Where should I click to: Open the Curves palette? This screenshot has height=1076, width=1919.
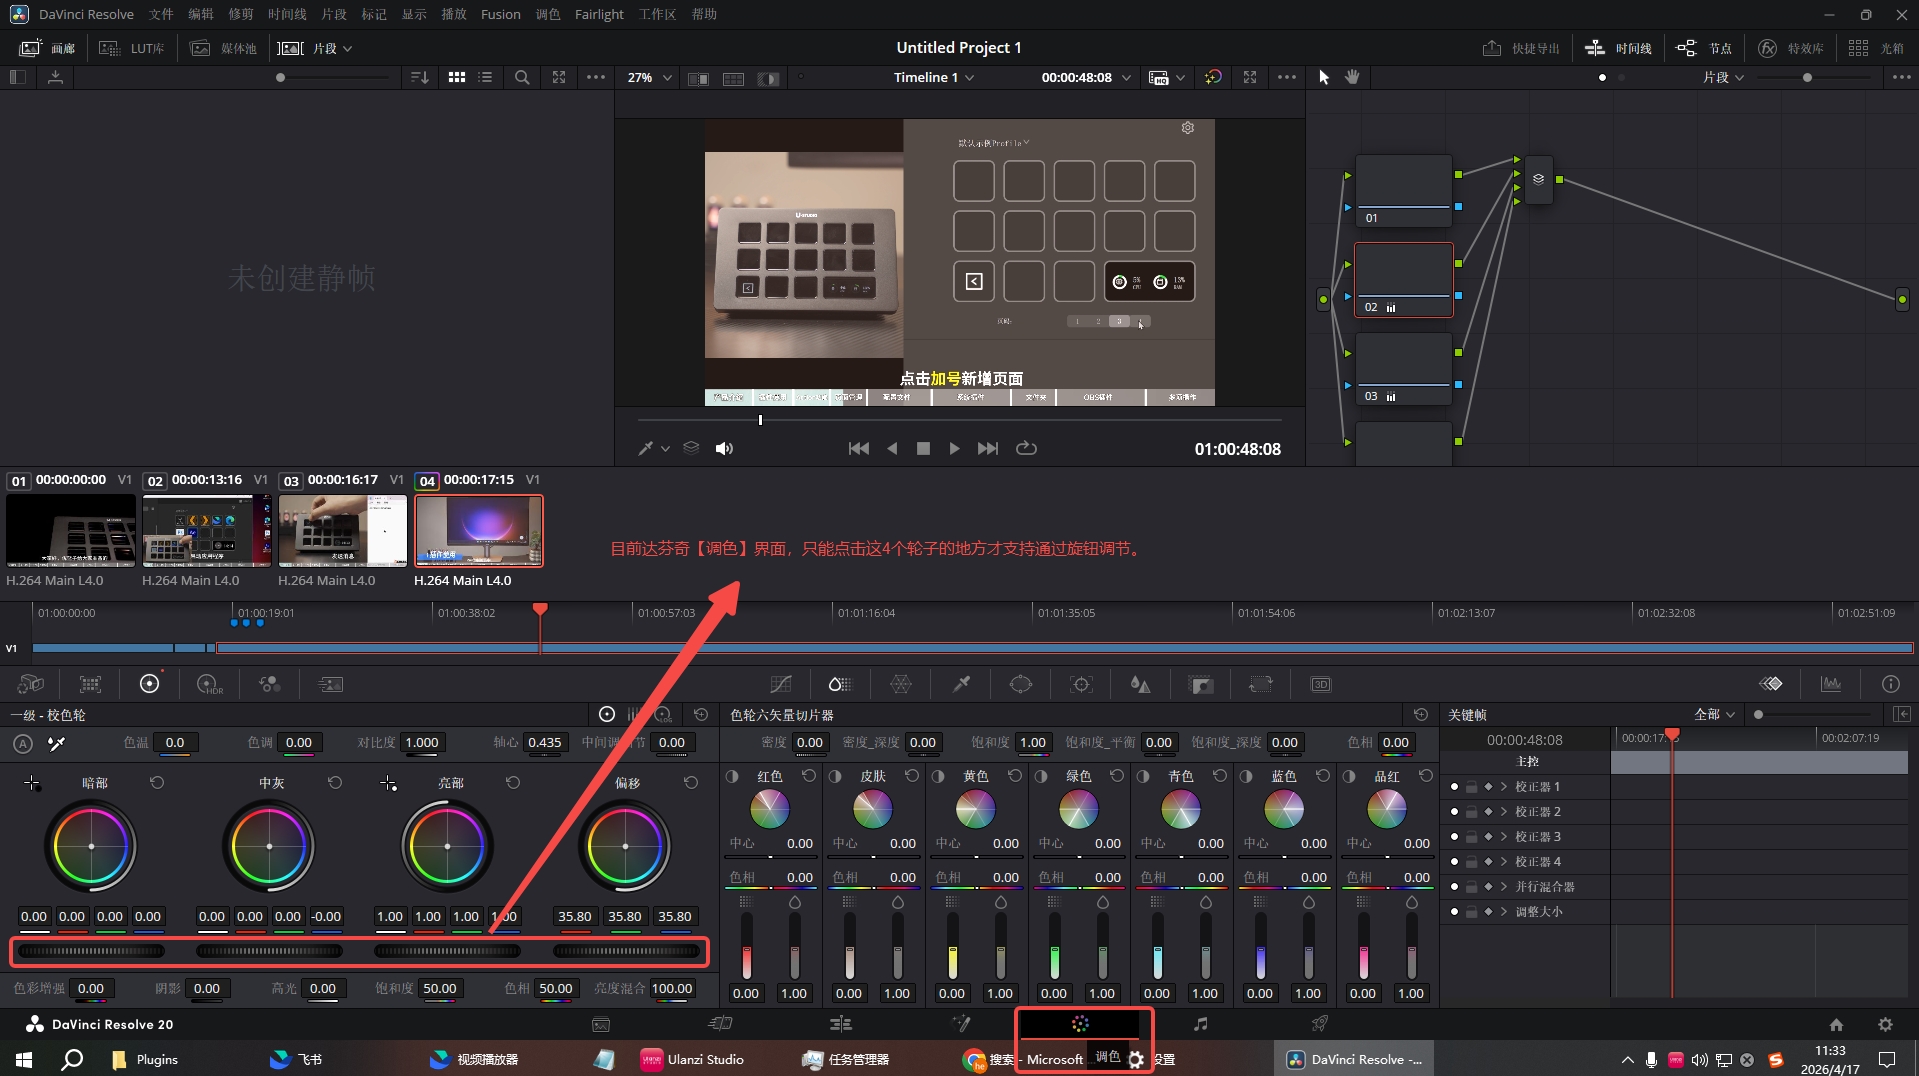click(781, 684)
